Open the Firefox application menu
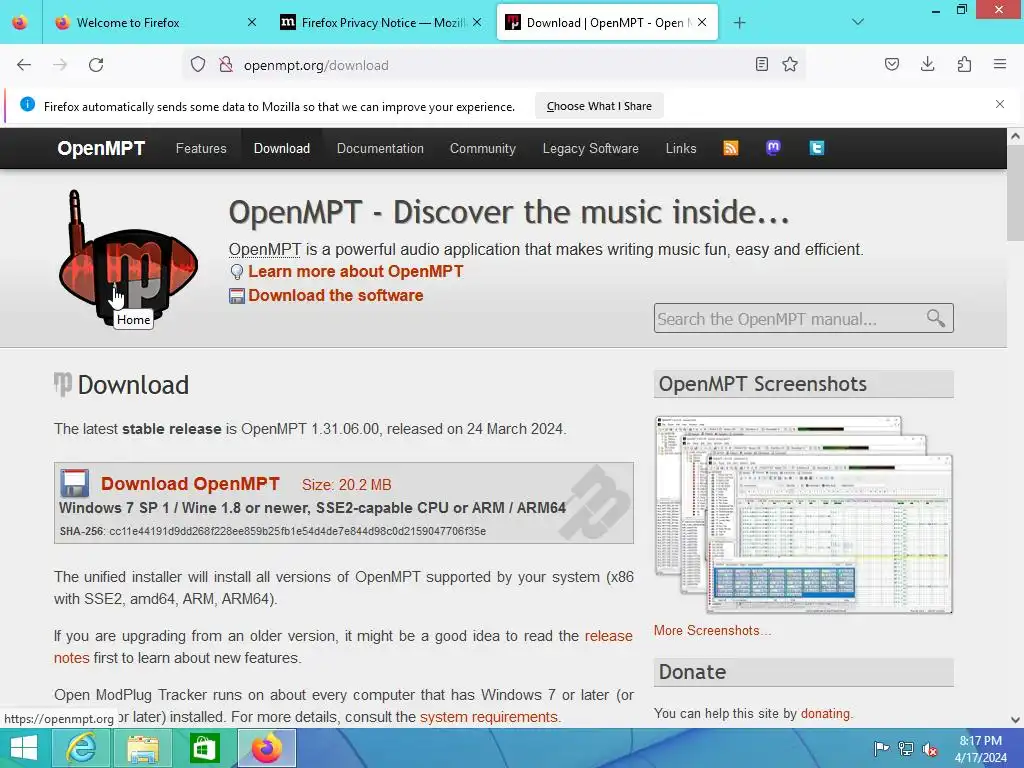The height and width of the screenshot is (768, 1024). point(1000,64)
